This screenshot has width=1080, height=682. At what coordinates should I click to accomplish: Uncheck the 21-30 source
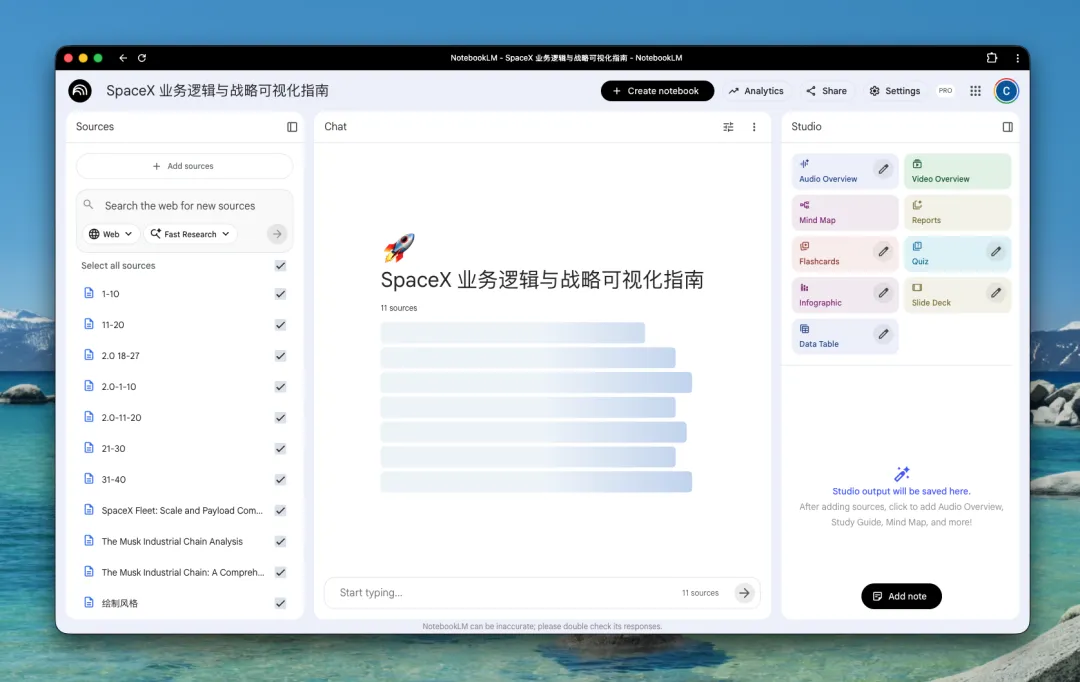(280, 448)
